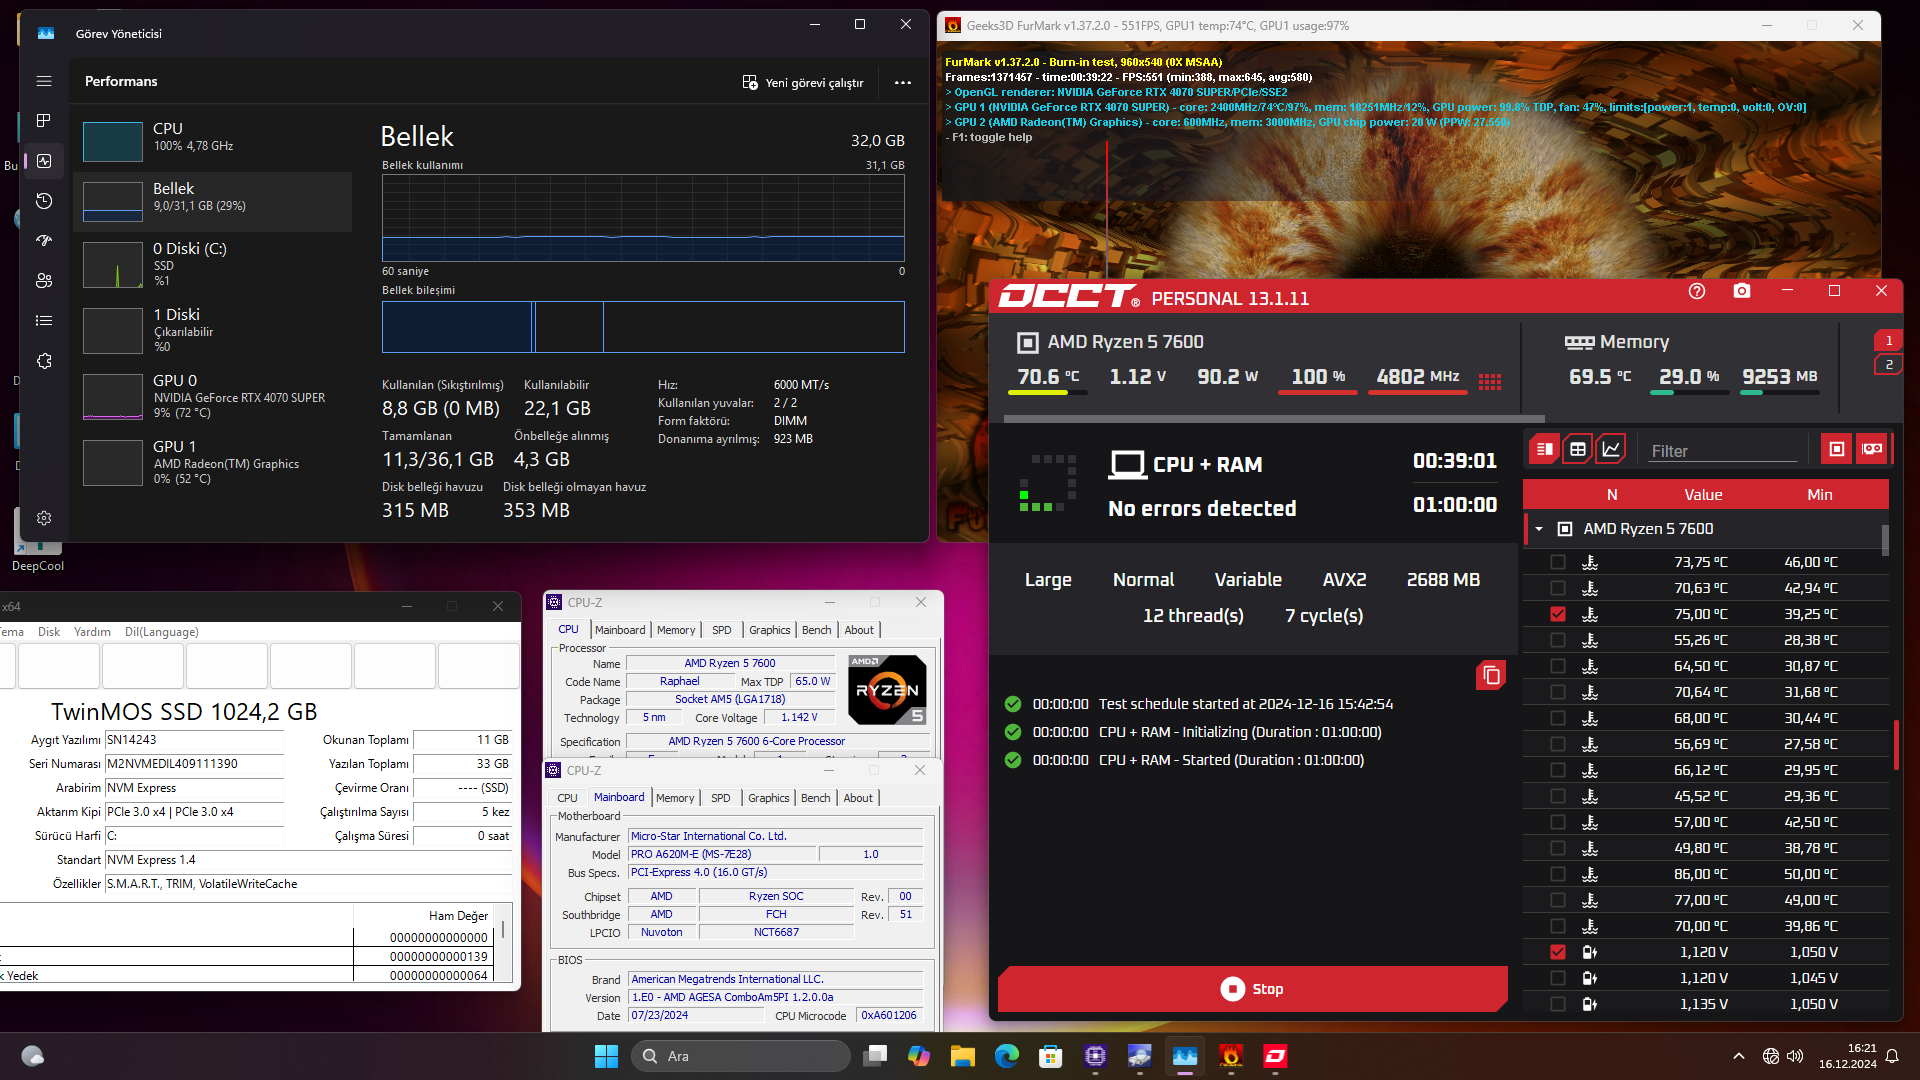
Task: Take a screenshot with OCCT camera icon
Action: [1741, 290]
